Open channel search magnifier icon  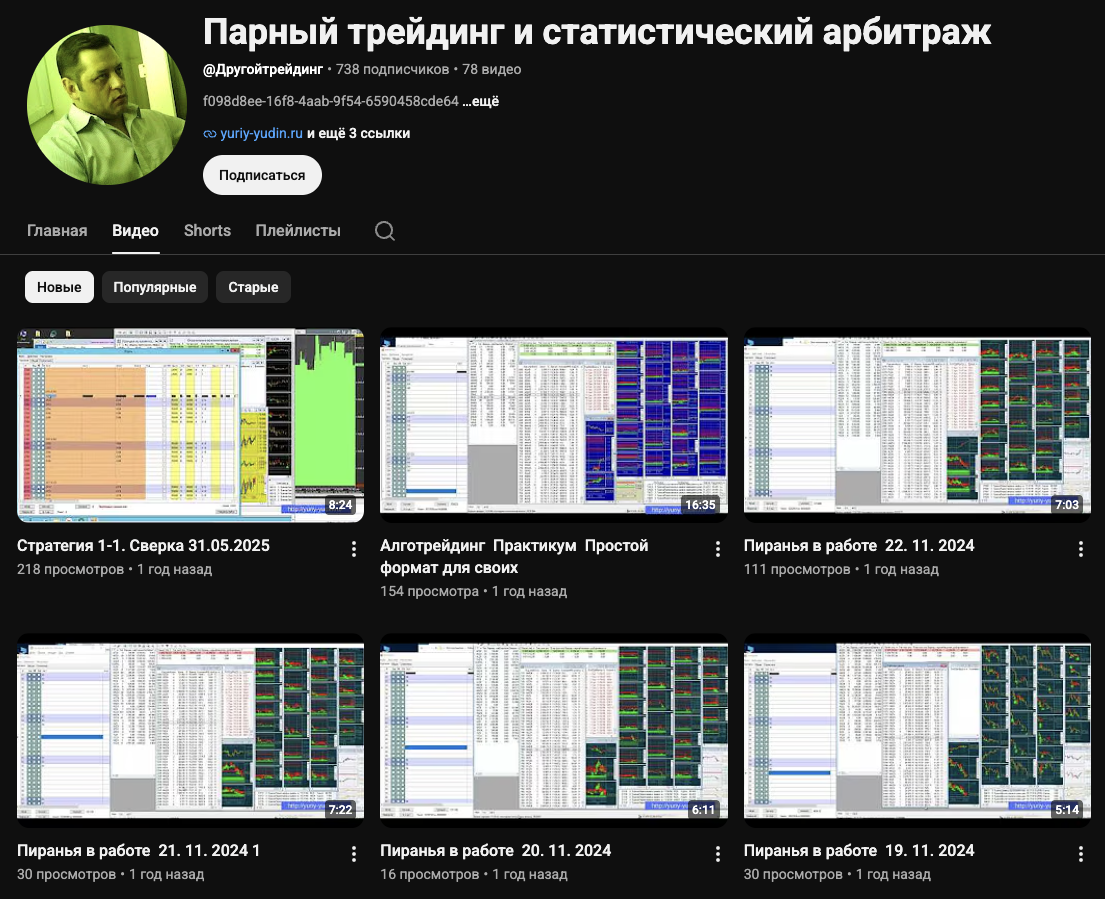coord(385,231)
